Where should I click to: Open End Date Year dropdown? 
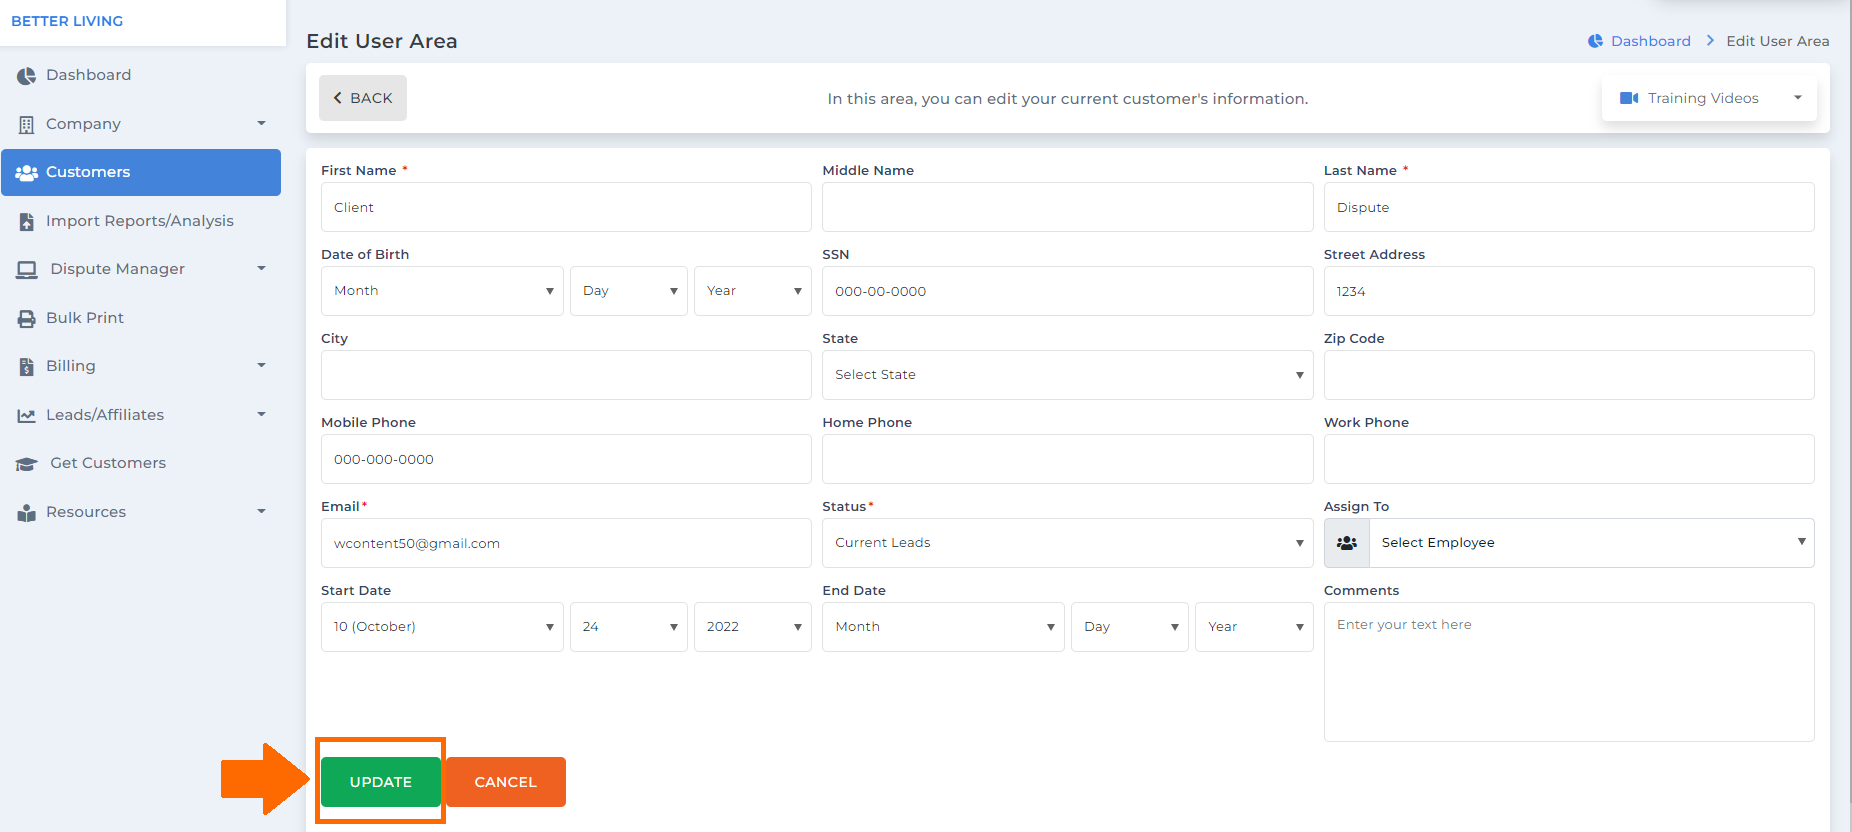click(x=1255, y=627)
